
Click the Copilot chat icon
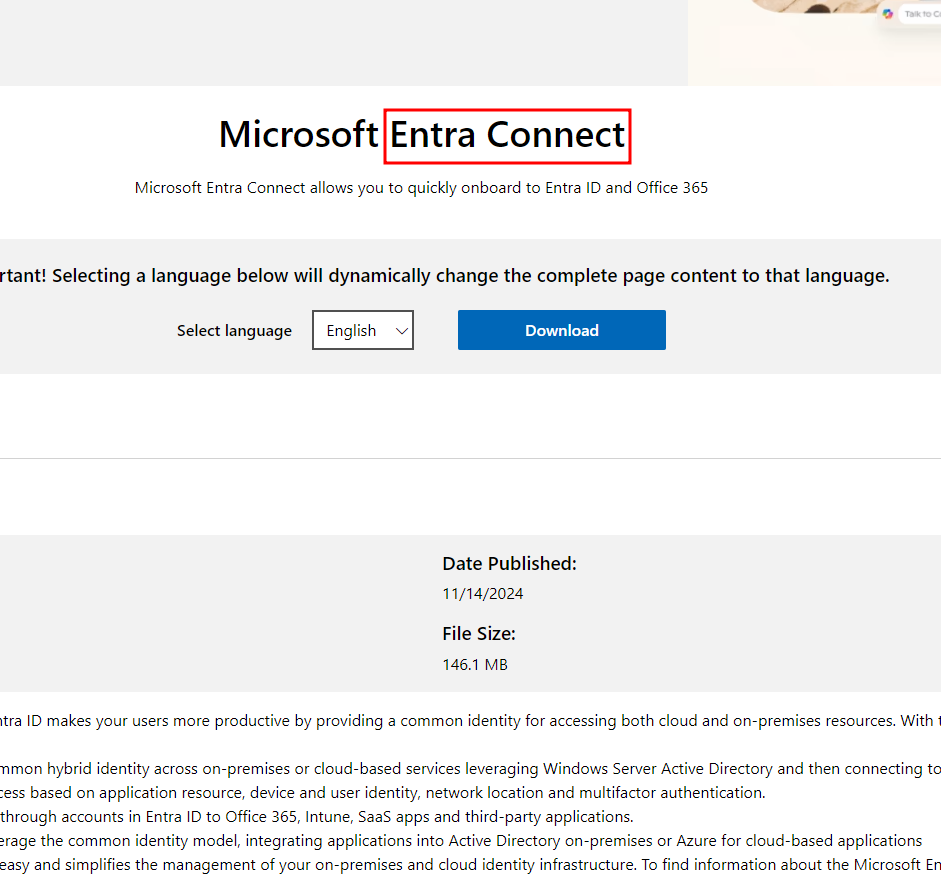[x=888, y=14]
